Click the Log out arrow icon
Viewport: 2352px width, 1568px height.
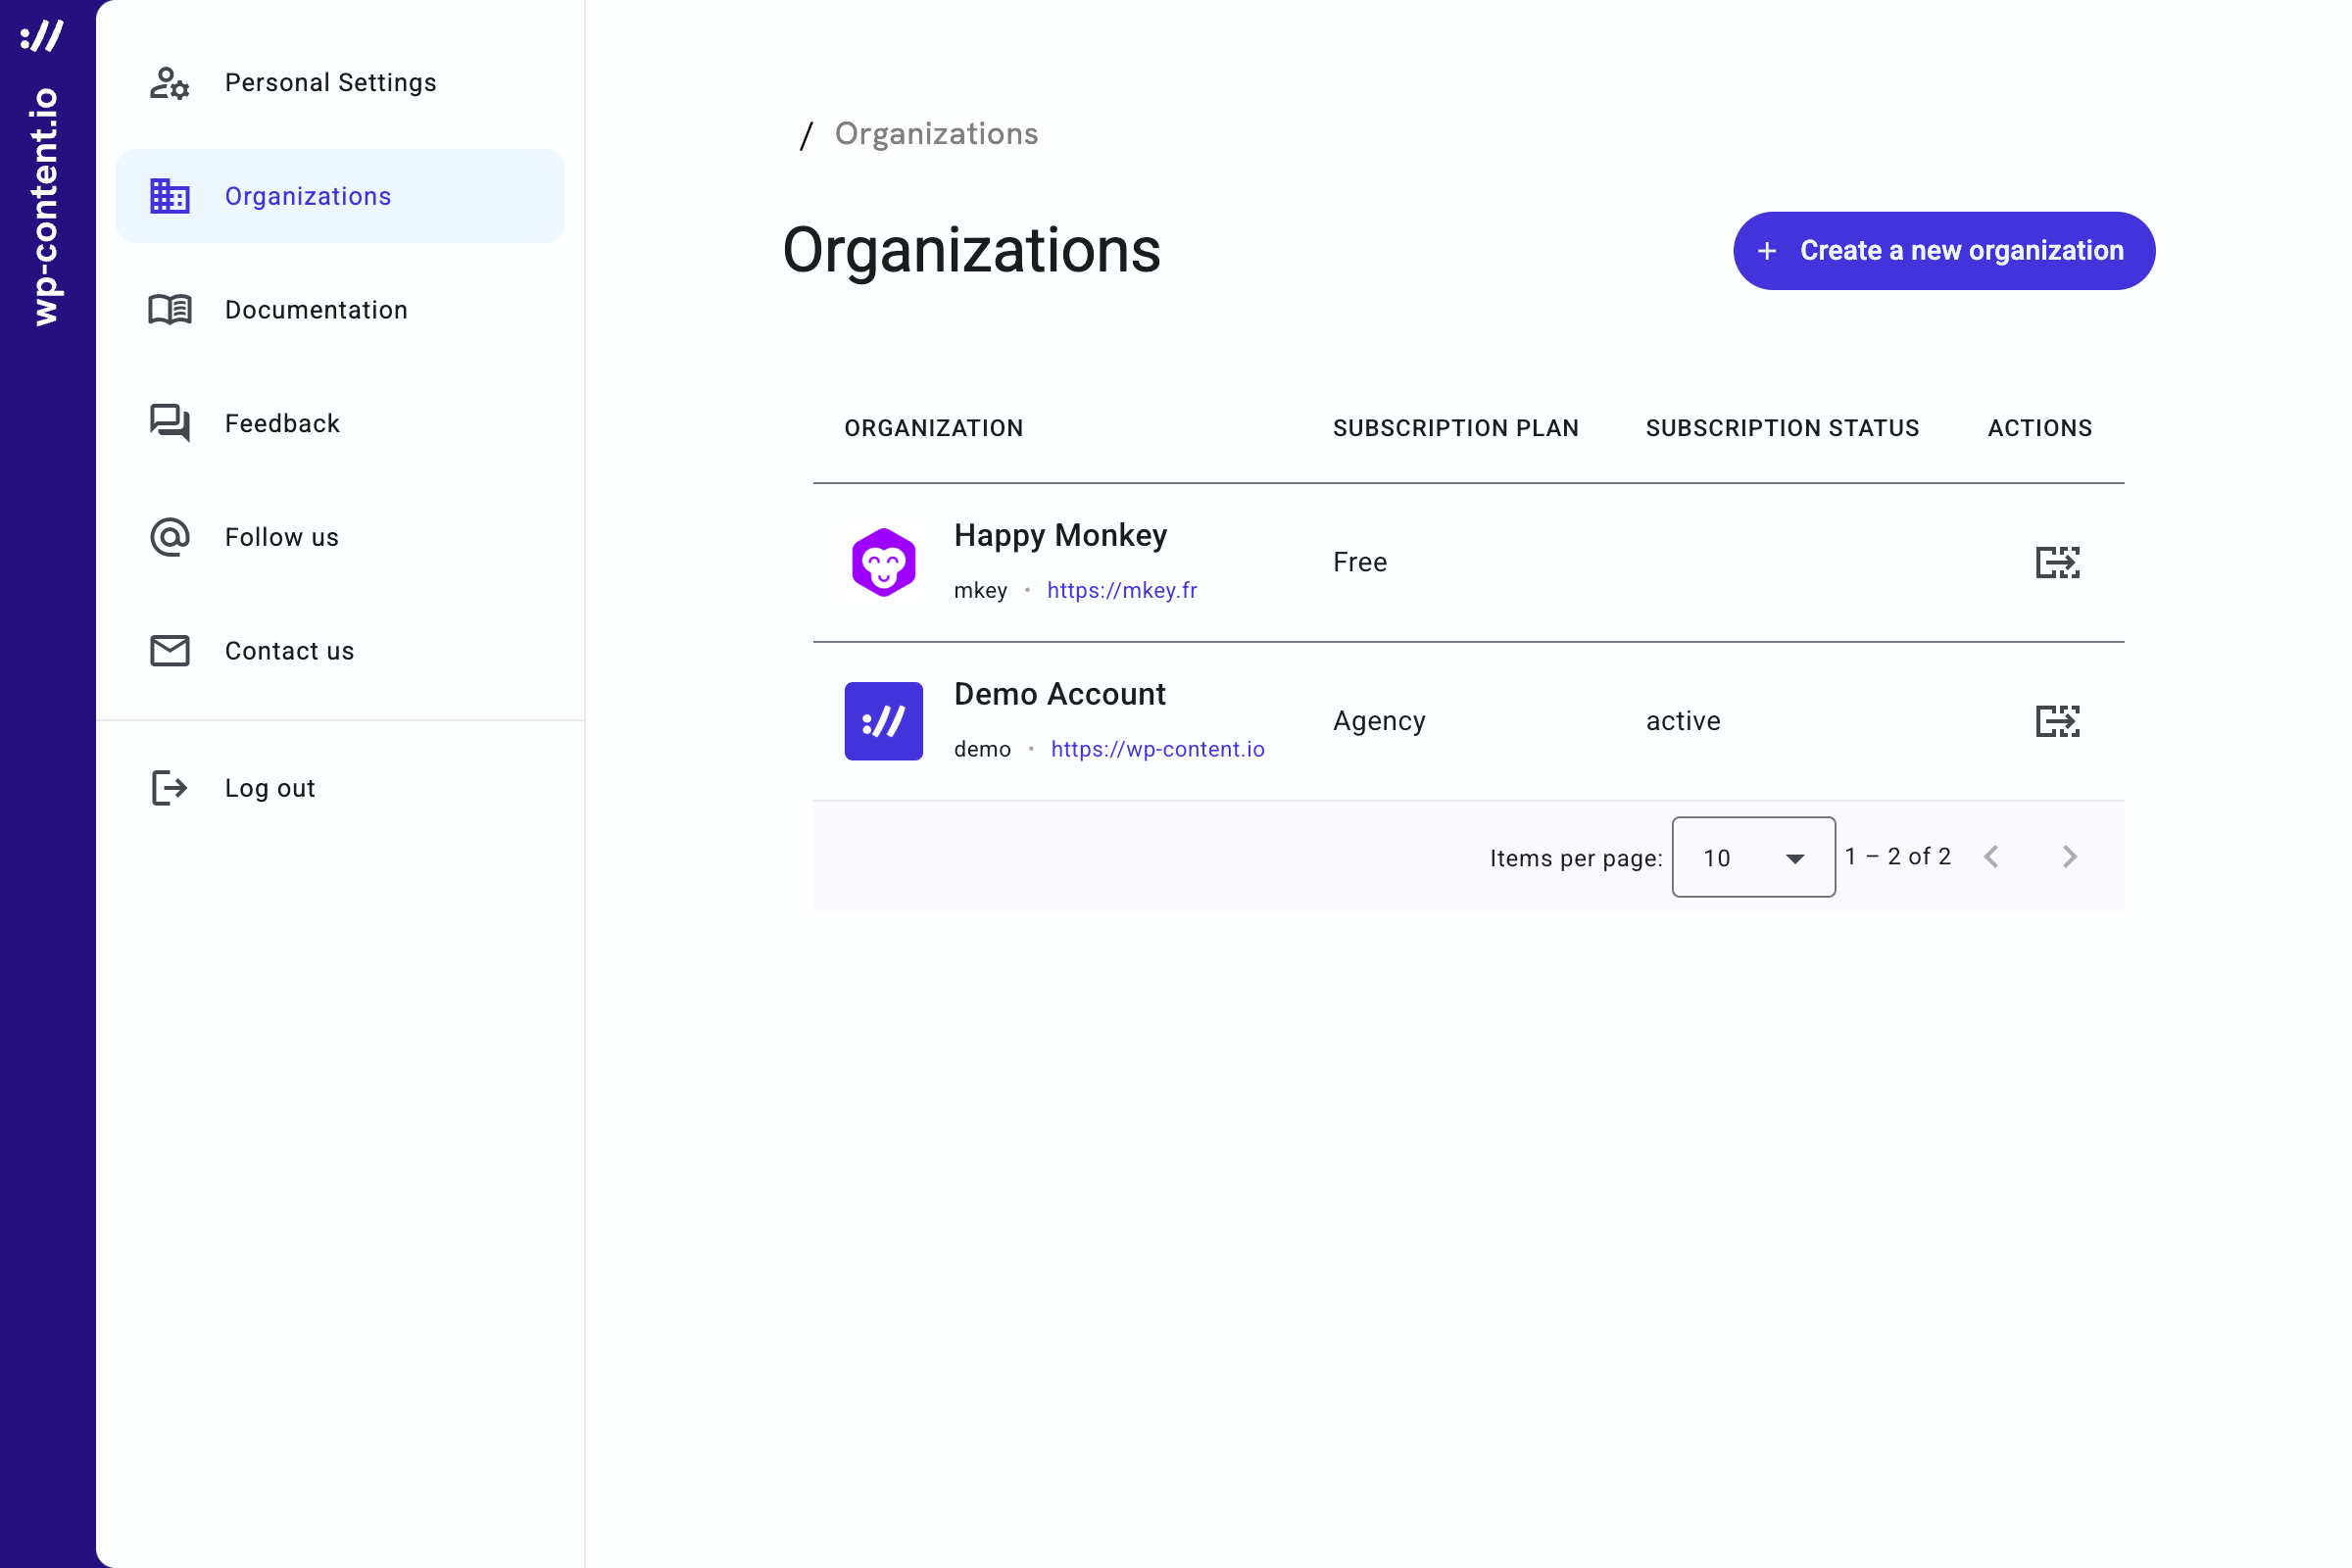169,788
